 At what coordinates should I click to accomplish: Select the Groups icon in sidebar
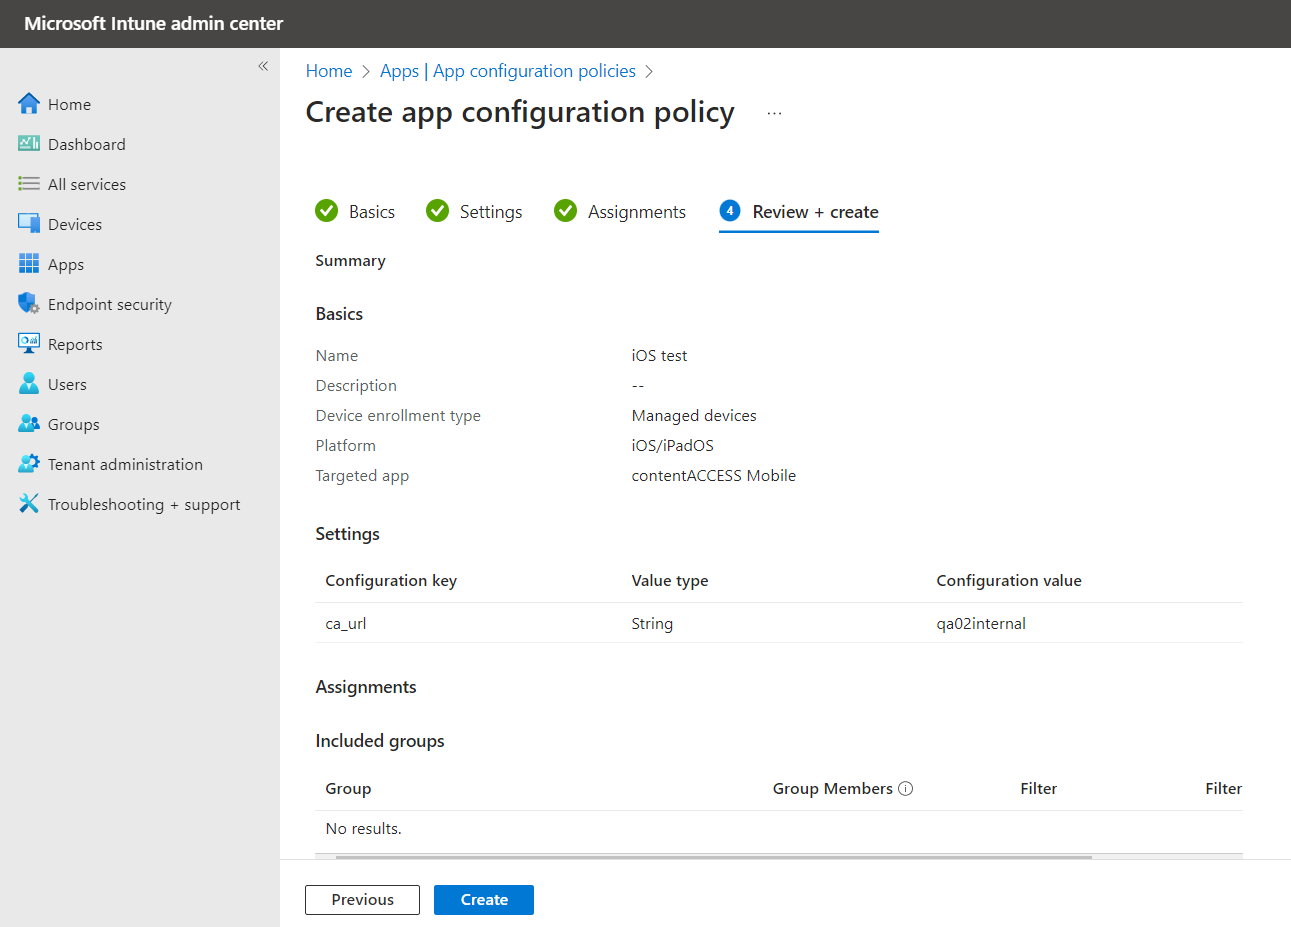(x=29, y=424)
